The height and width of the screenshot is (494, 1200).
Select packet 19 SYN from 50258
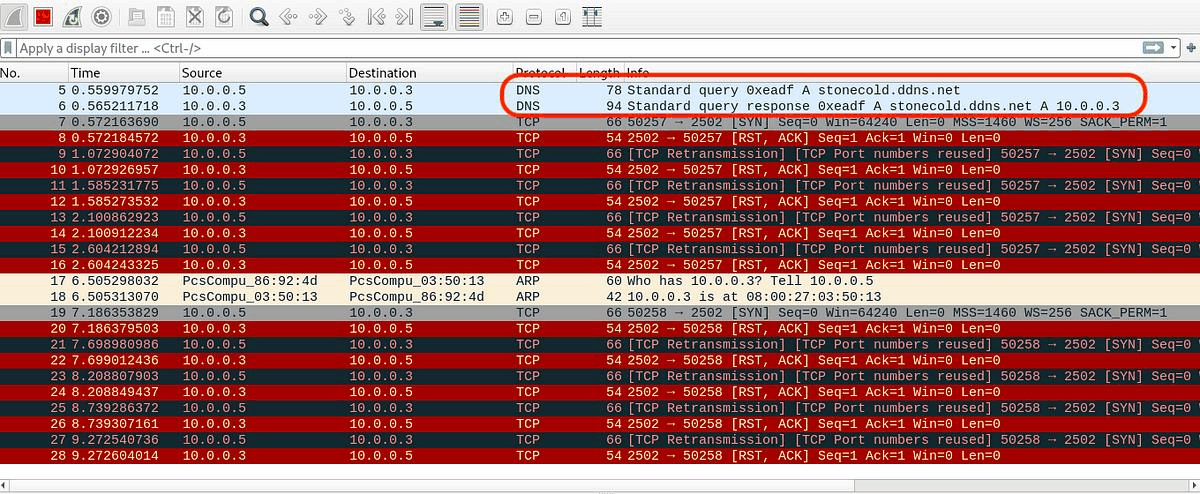point(600,313)
